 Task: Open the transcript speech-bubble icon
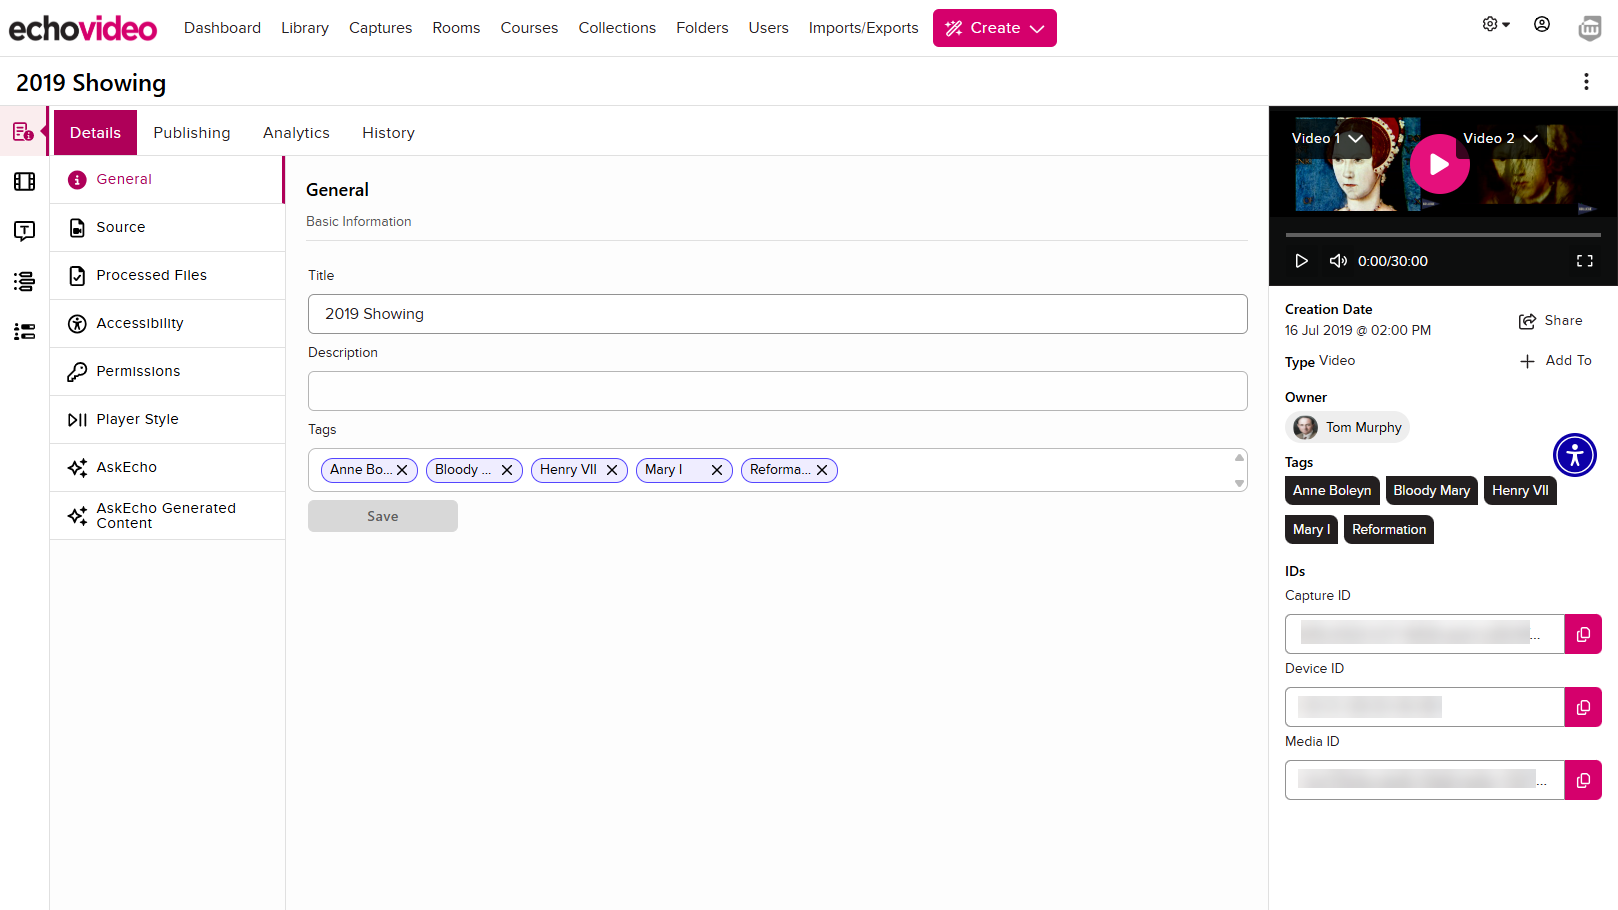point(23,231)
